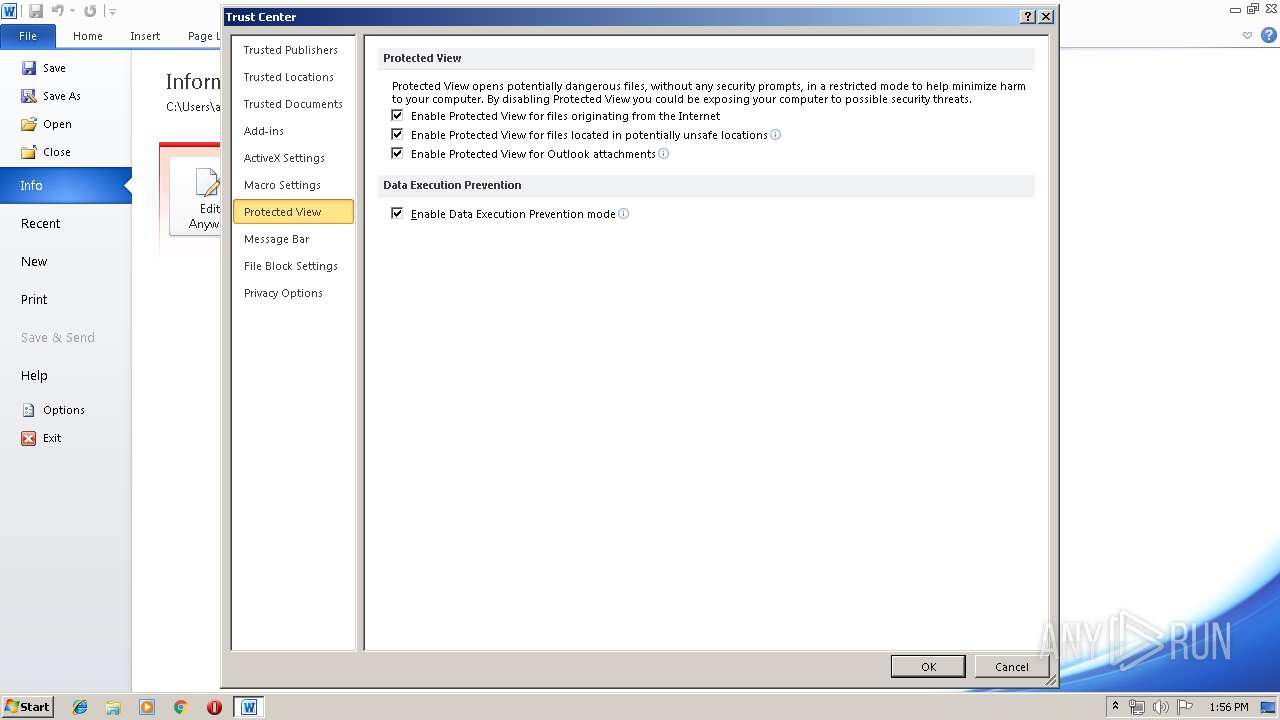
Task: Launch Internet Explorer from taskbar
Action: [80, 707]
